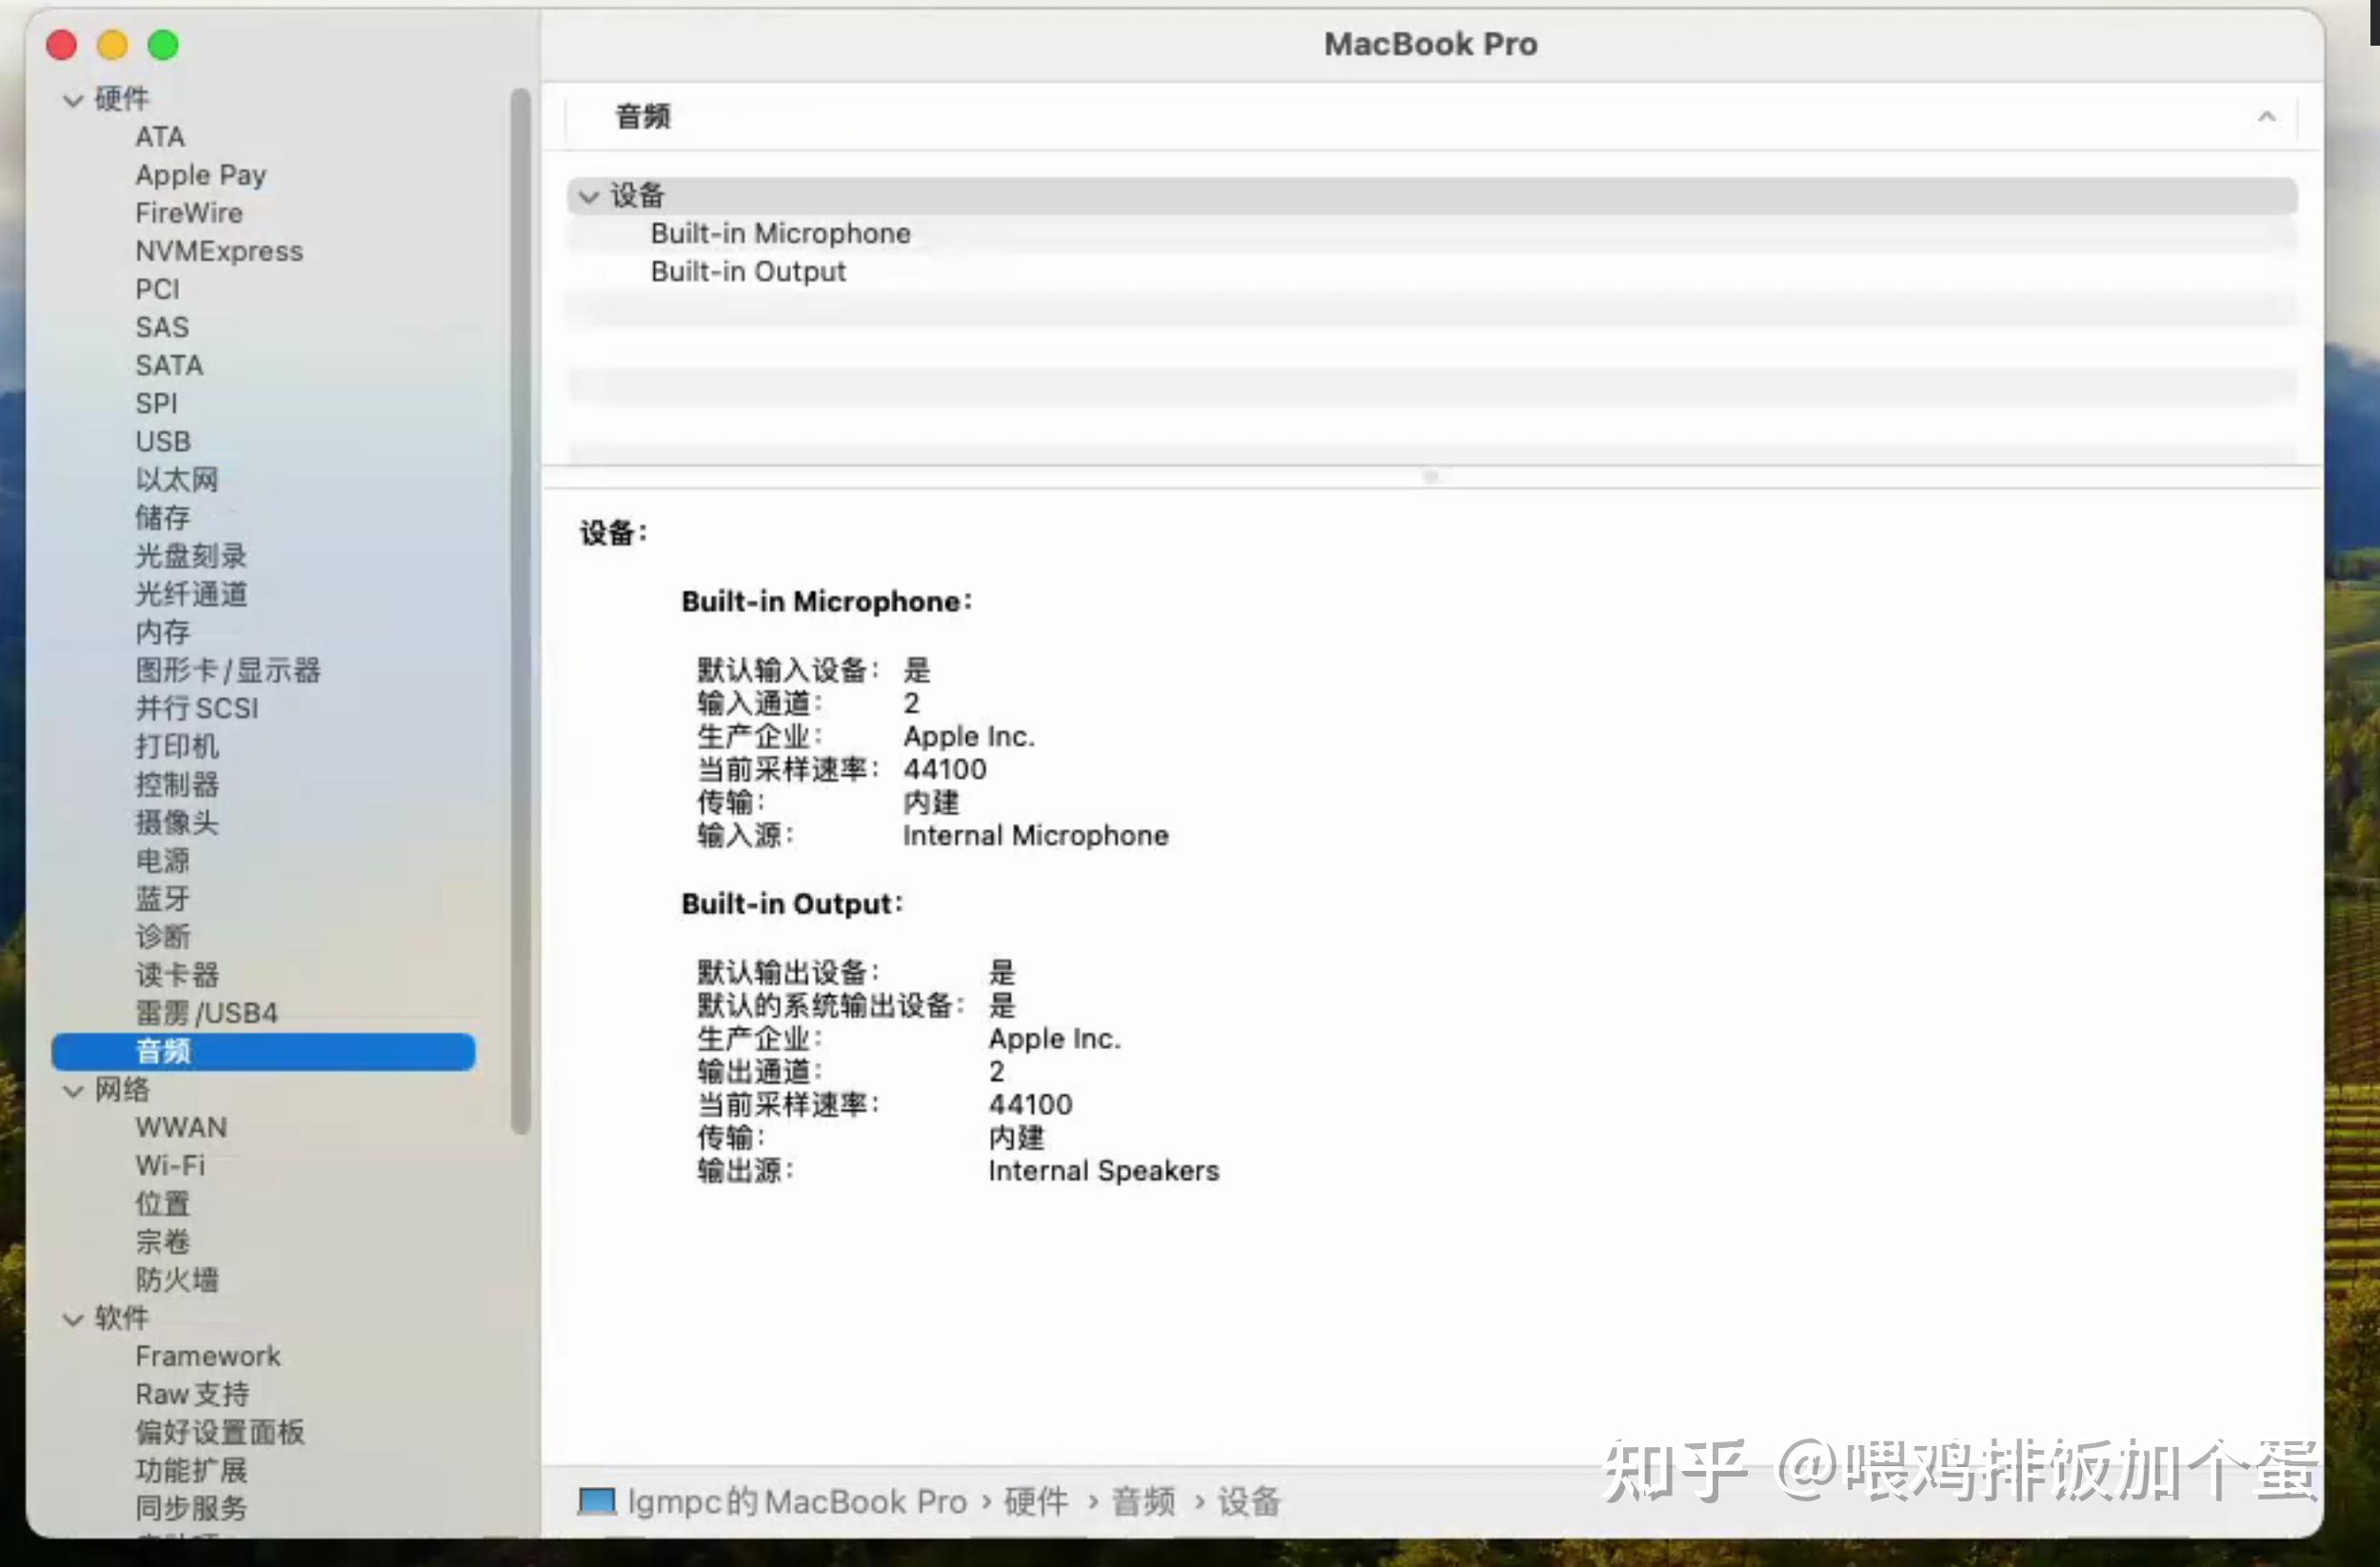The width and height of the screenshot is (2380, 1567).
Task: Collapse the 设备 disclosure arrow
Action: pos(589,197)
